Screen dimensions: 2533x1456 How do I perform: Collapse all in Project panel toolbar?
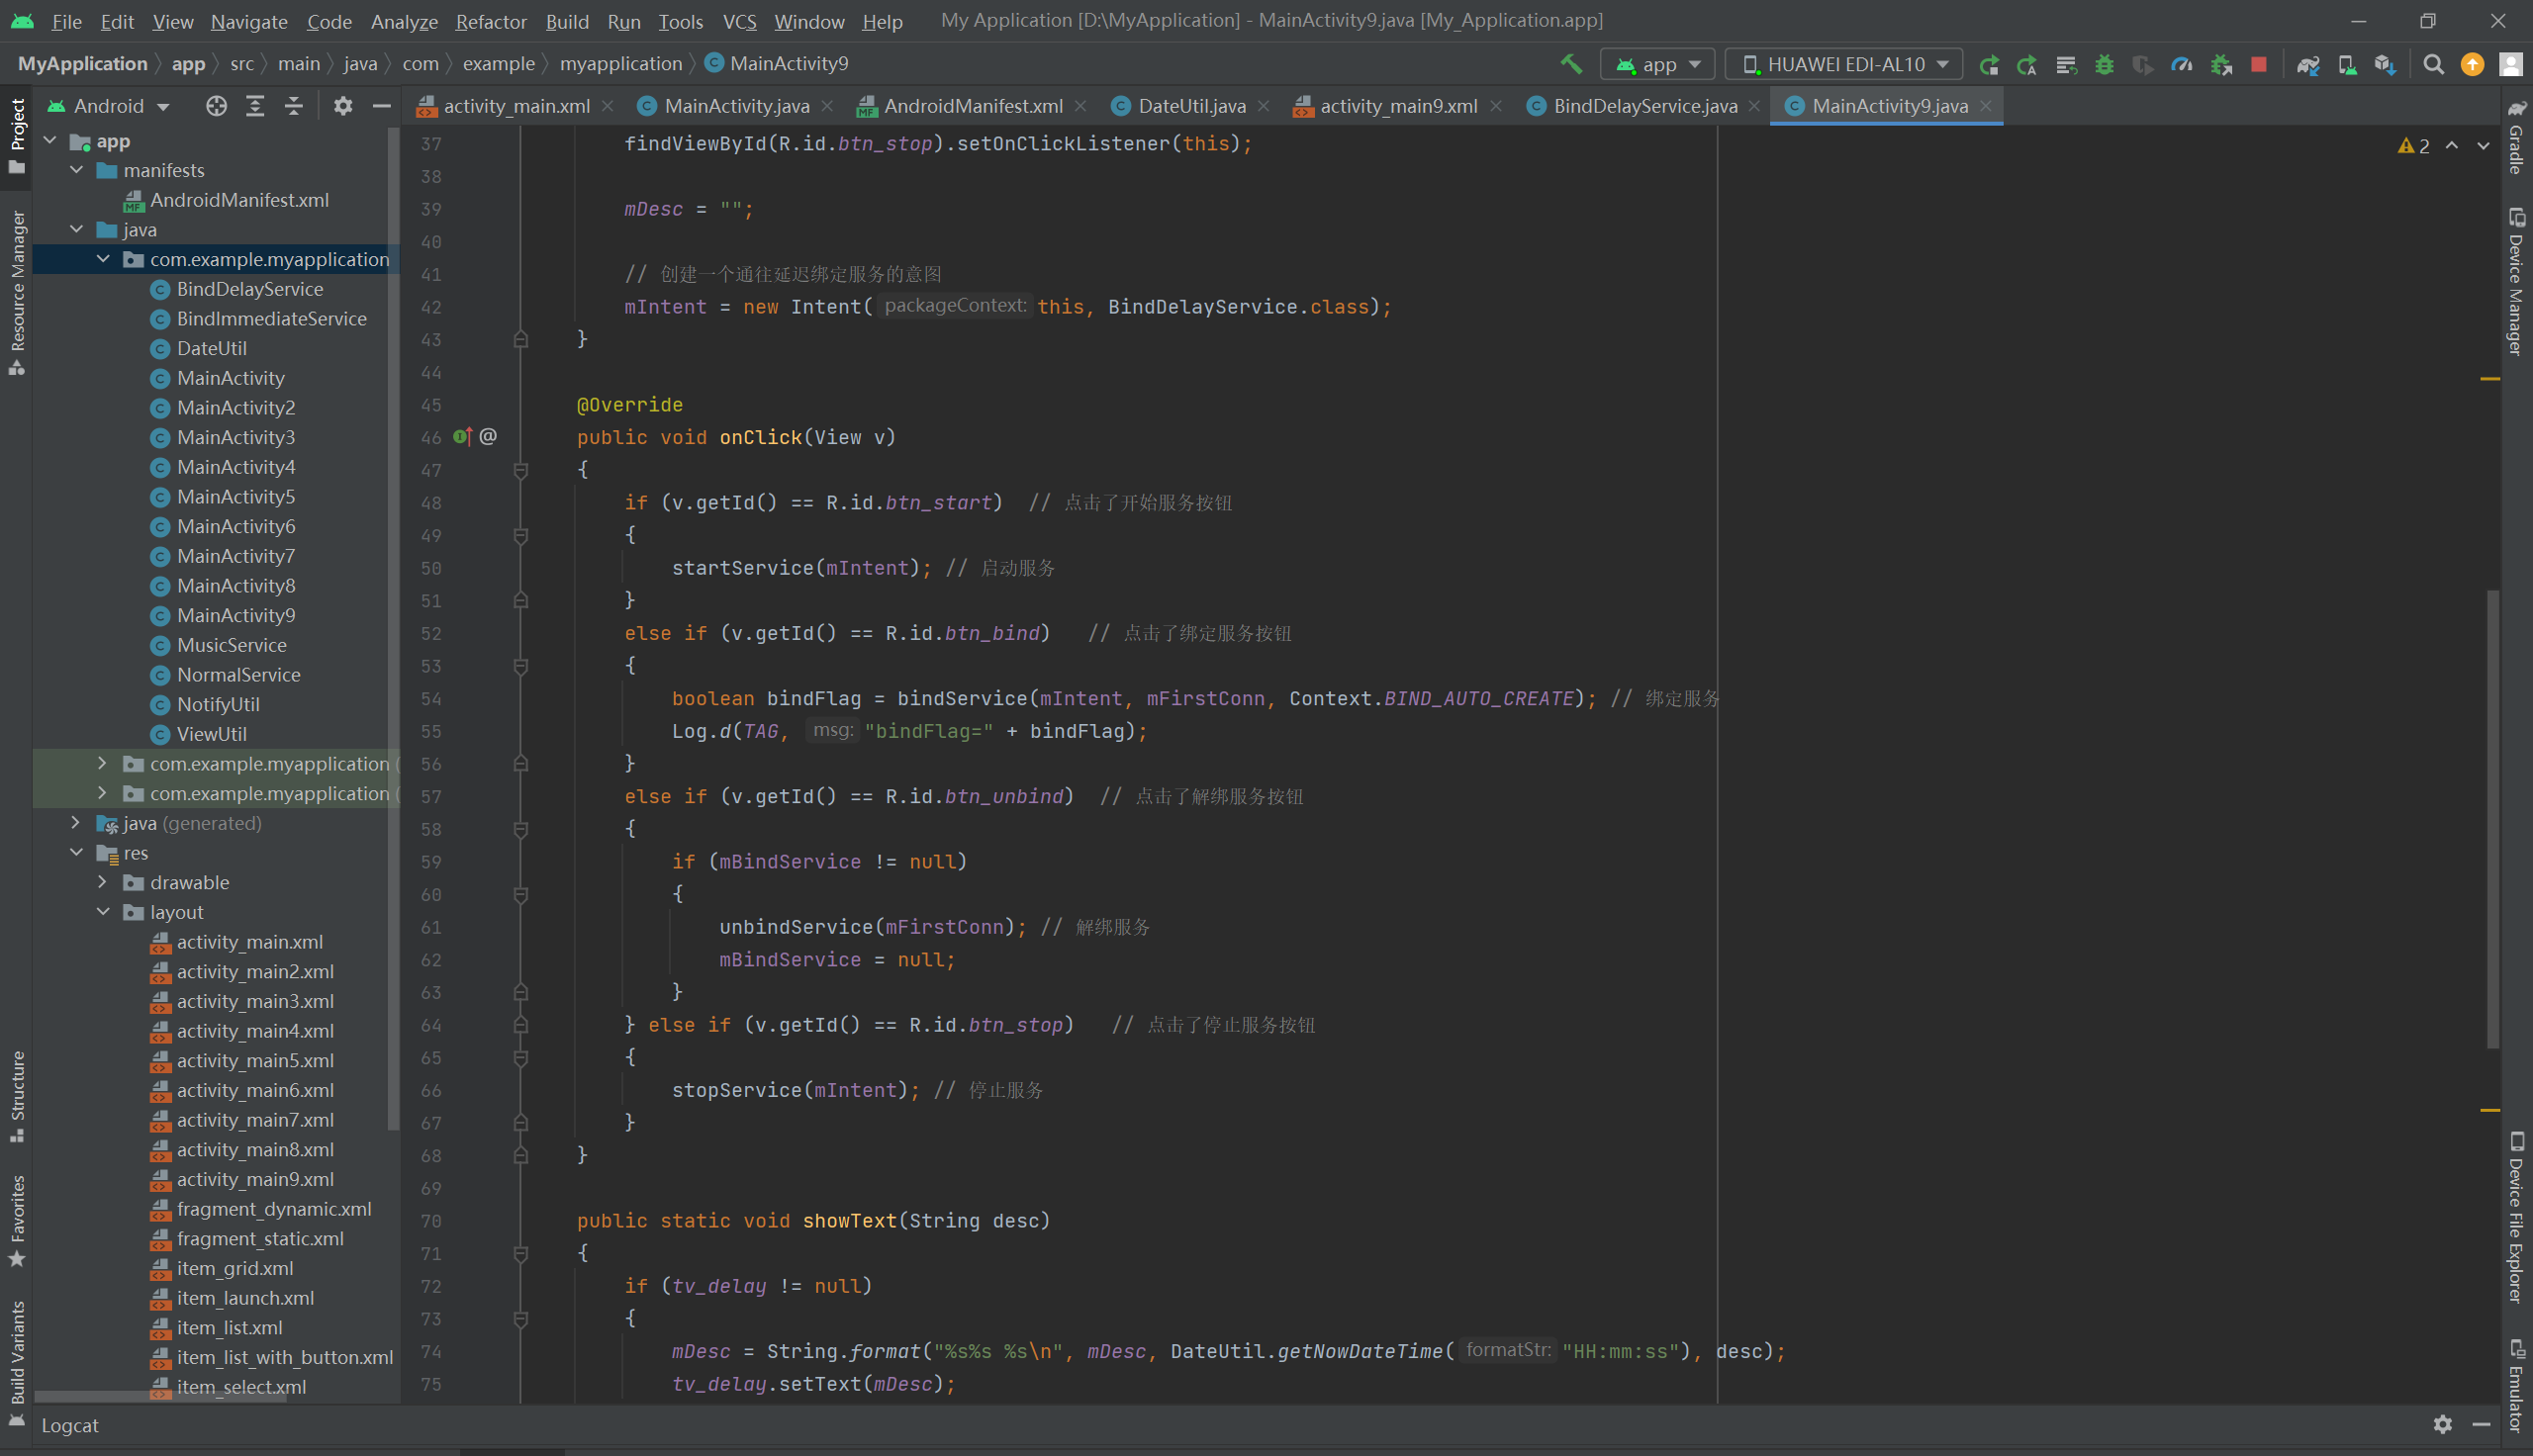[x=293, y=106]
